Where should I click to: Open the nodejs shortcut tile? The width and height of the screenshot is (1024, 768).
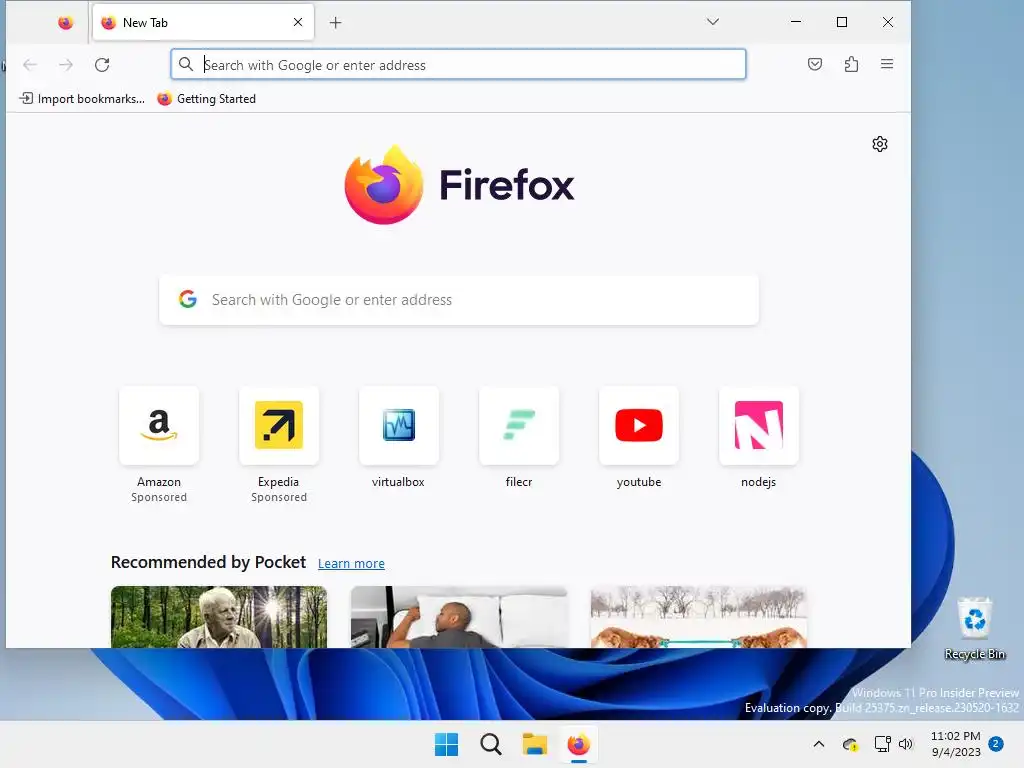(759, 426)
